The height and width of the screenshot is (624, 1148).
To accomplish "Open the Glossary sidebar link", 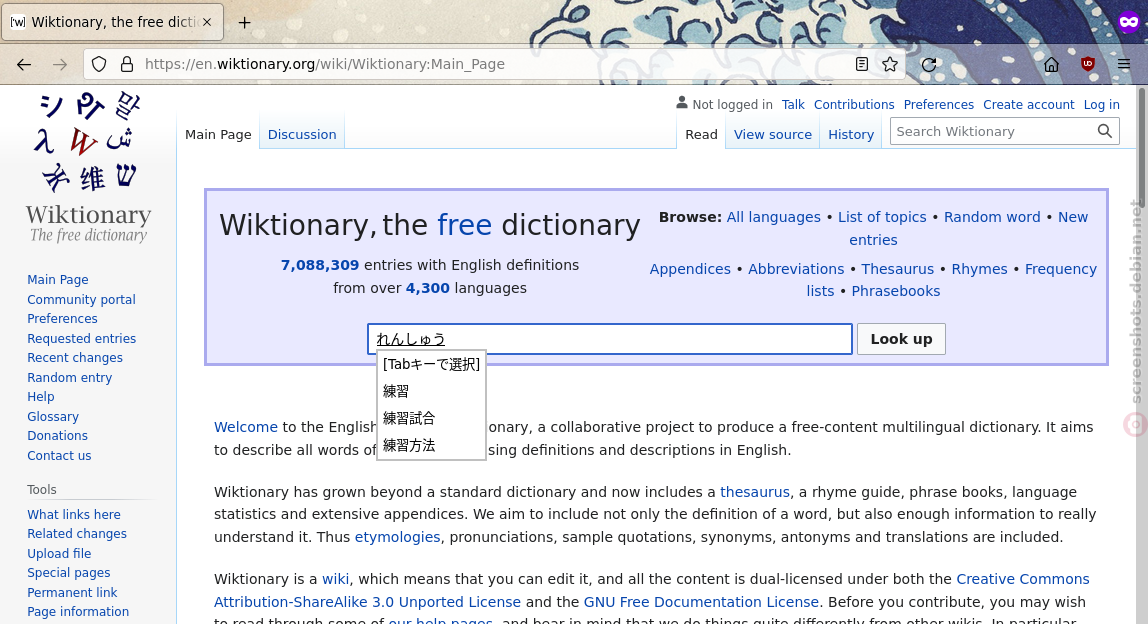I will 53,417.
